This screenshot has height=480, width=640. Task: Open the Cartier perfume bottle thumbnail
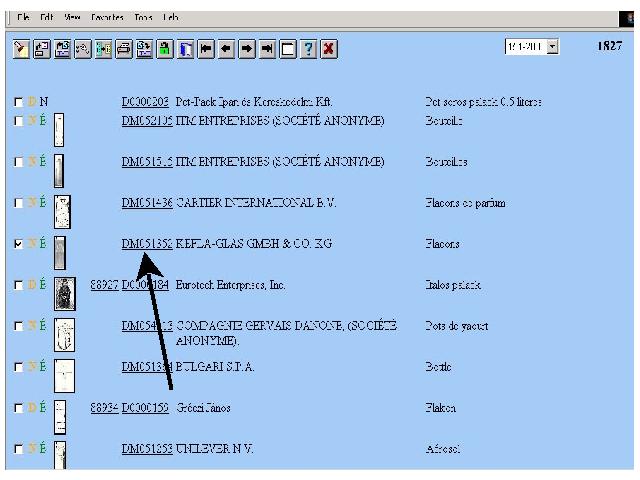62,212
